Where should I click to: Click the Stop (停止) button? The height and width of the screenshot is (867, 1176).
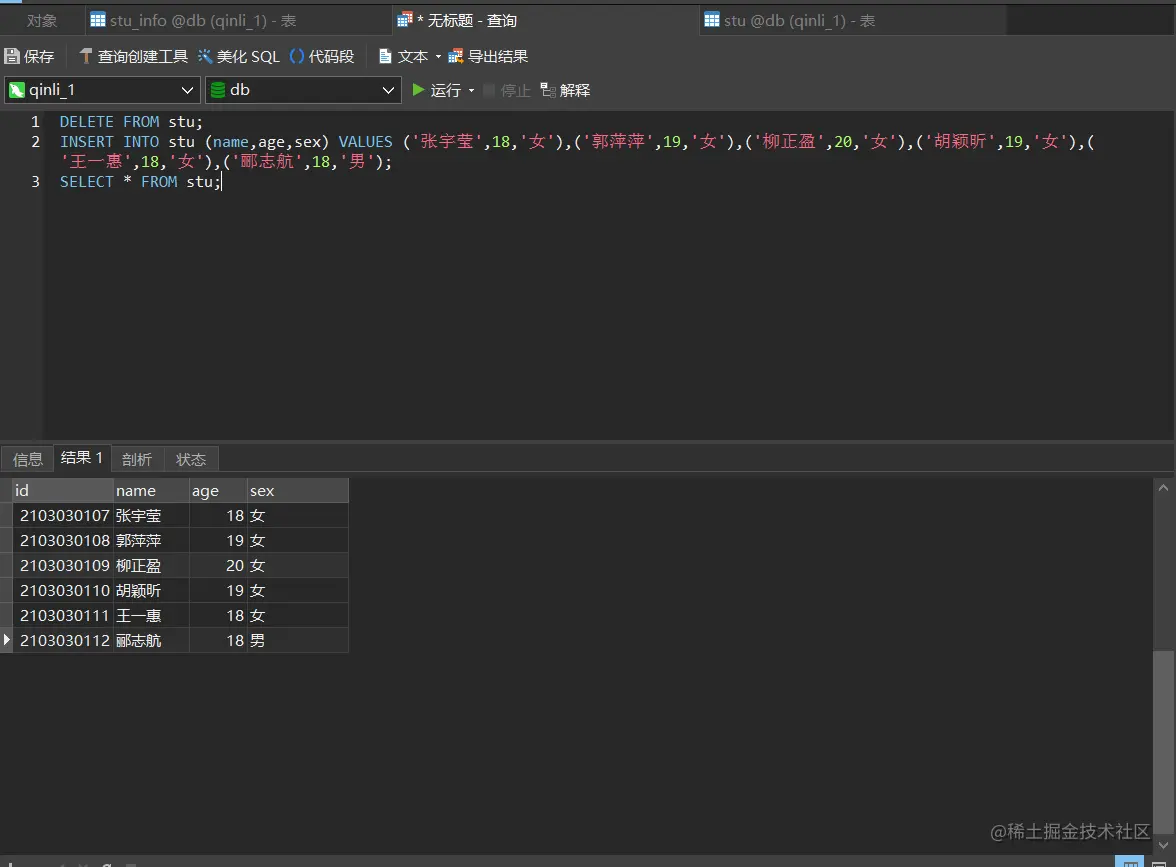pyautogui.click(x=507, y=91)
